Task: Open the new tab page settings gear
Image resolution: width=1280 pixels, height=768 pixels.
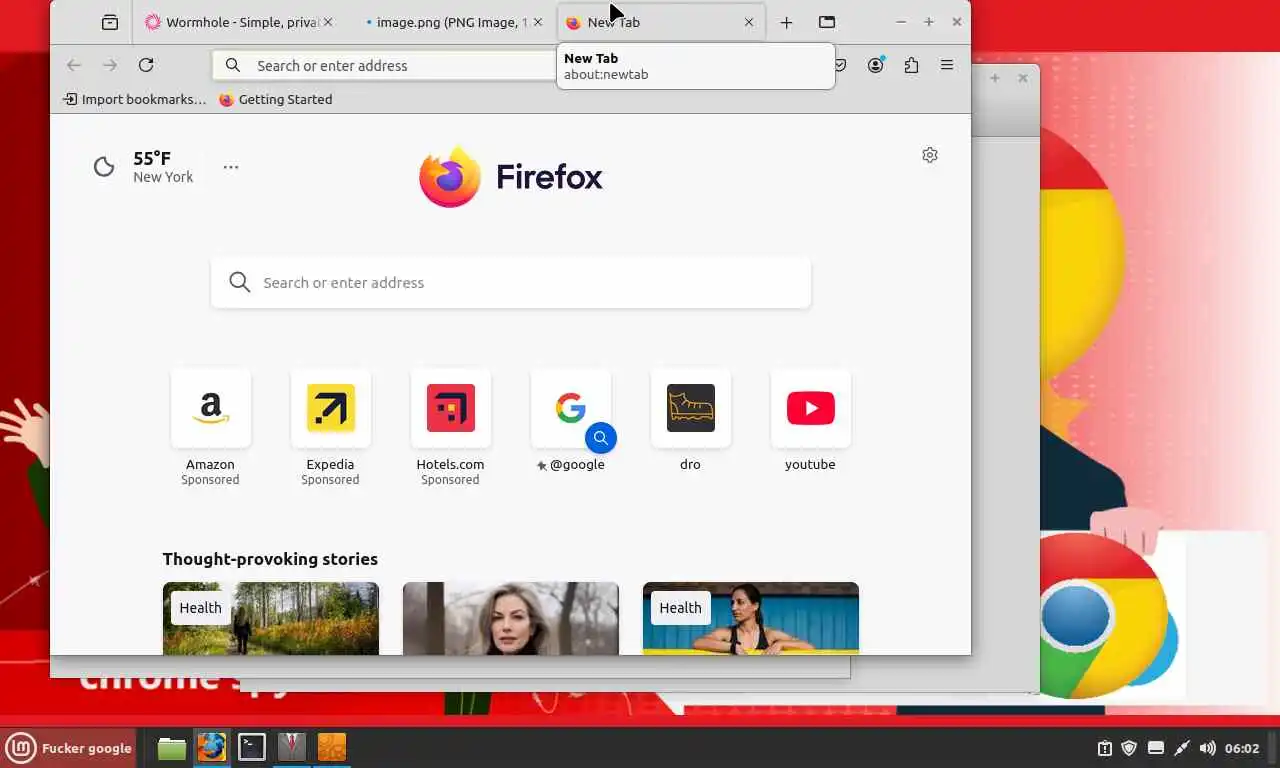Action: [x=930, y=155]
